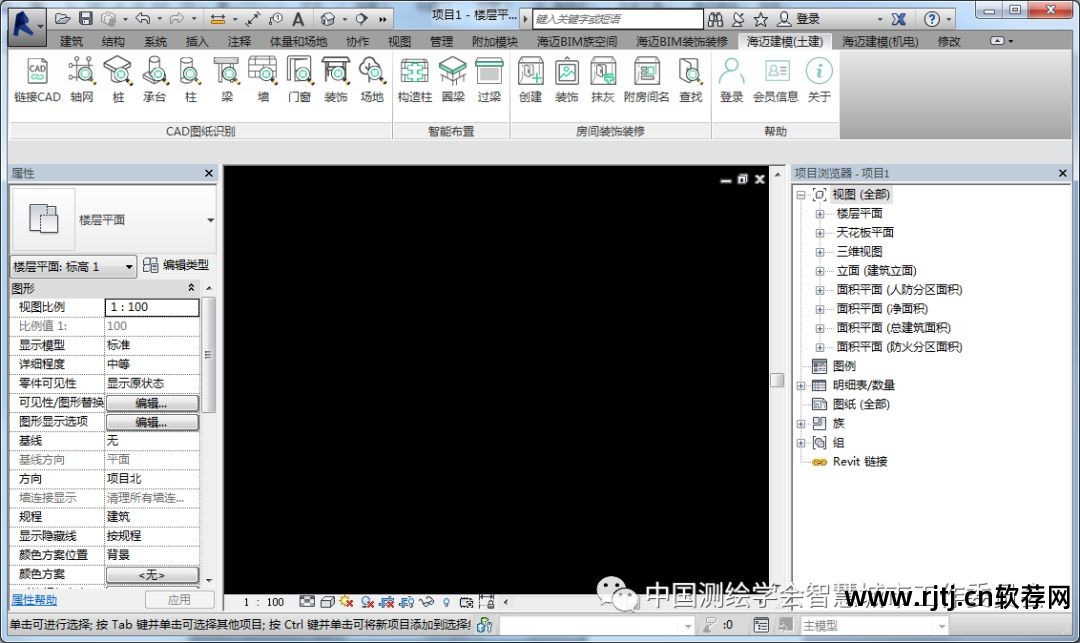This screenshot has height=643, width=1080.
Task: Click the help question mark icon
Action: 932,19
